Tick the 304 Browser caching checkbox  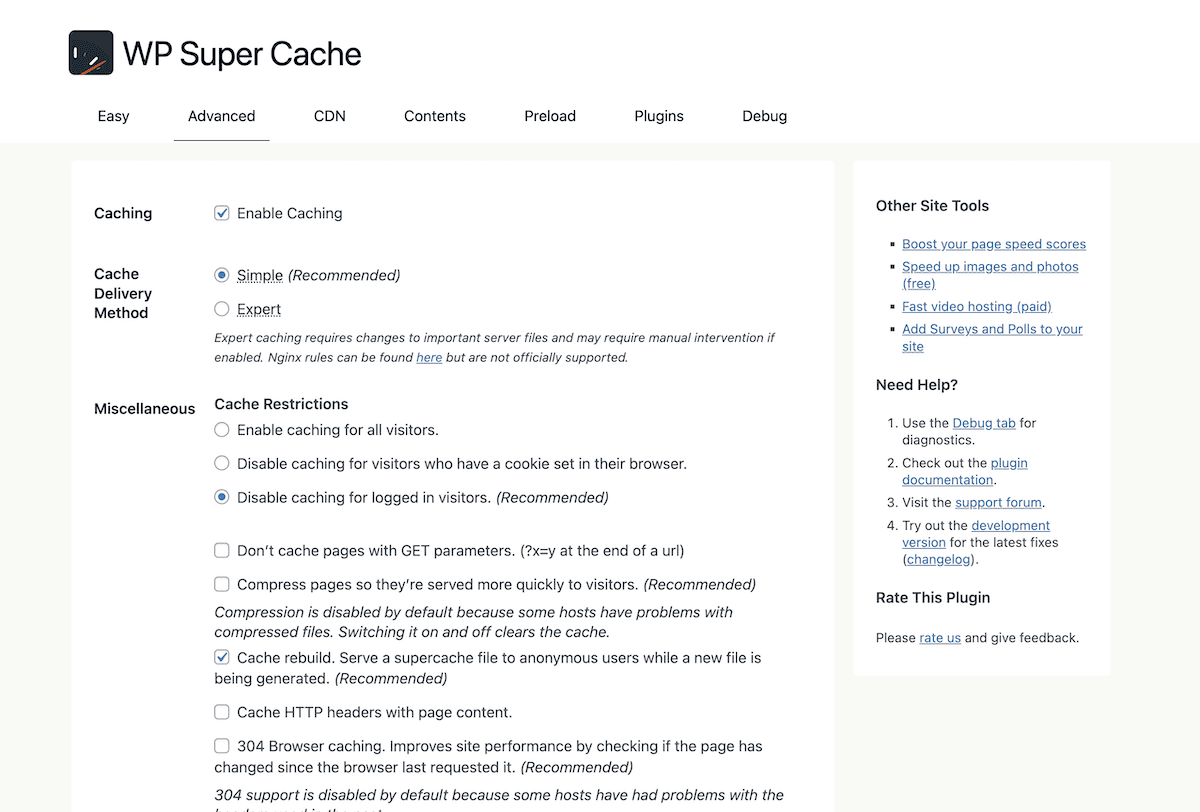pyautogui.click(x=222, y=746)
